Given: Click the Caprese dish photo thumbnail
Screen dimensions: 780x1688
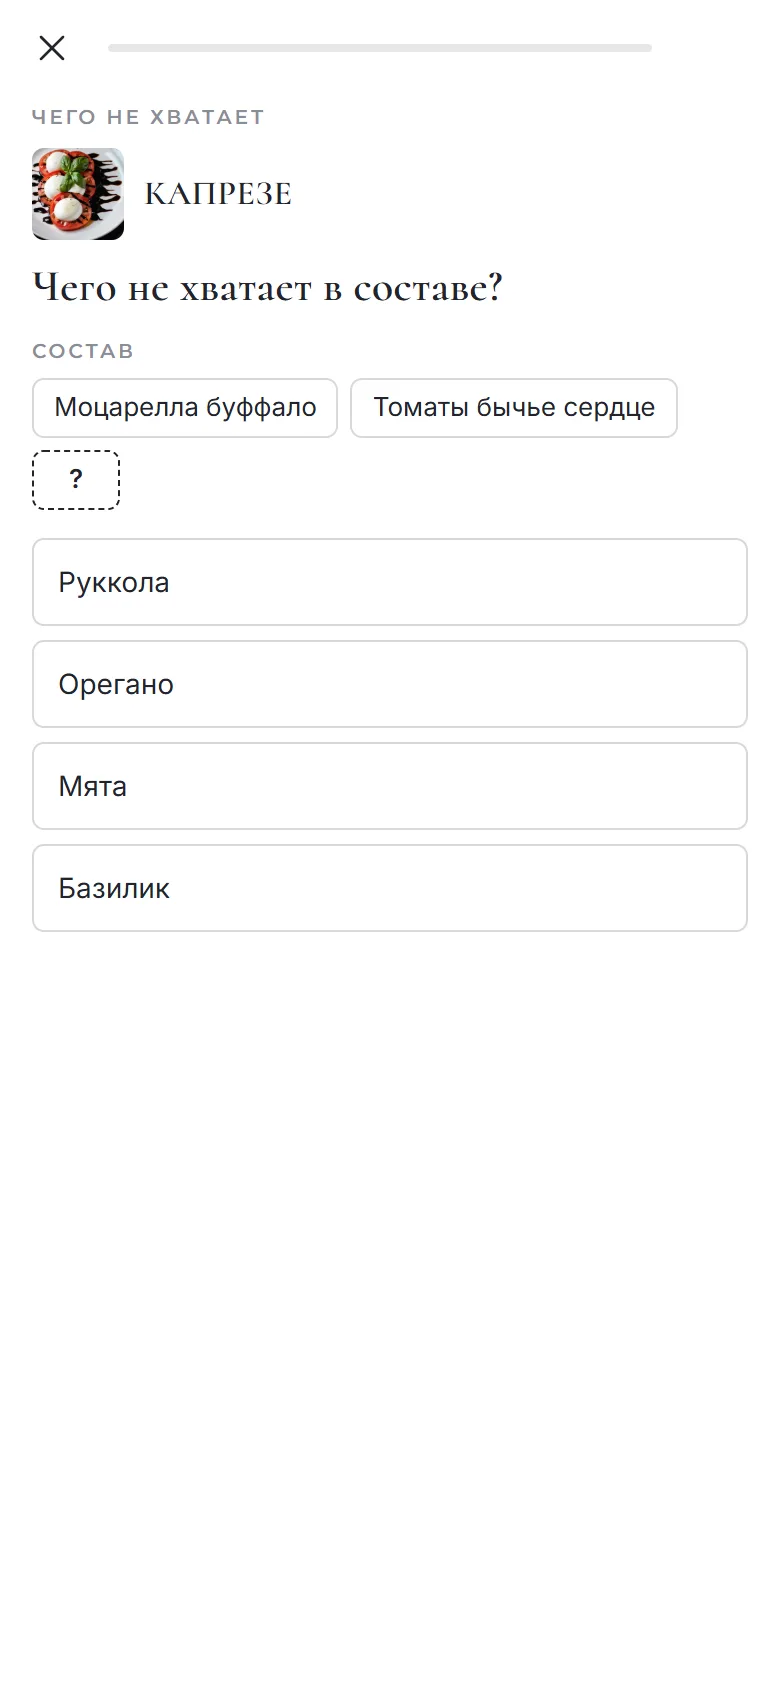Looking at the screenshot, I should tap(78, 194).
